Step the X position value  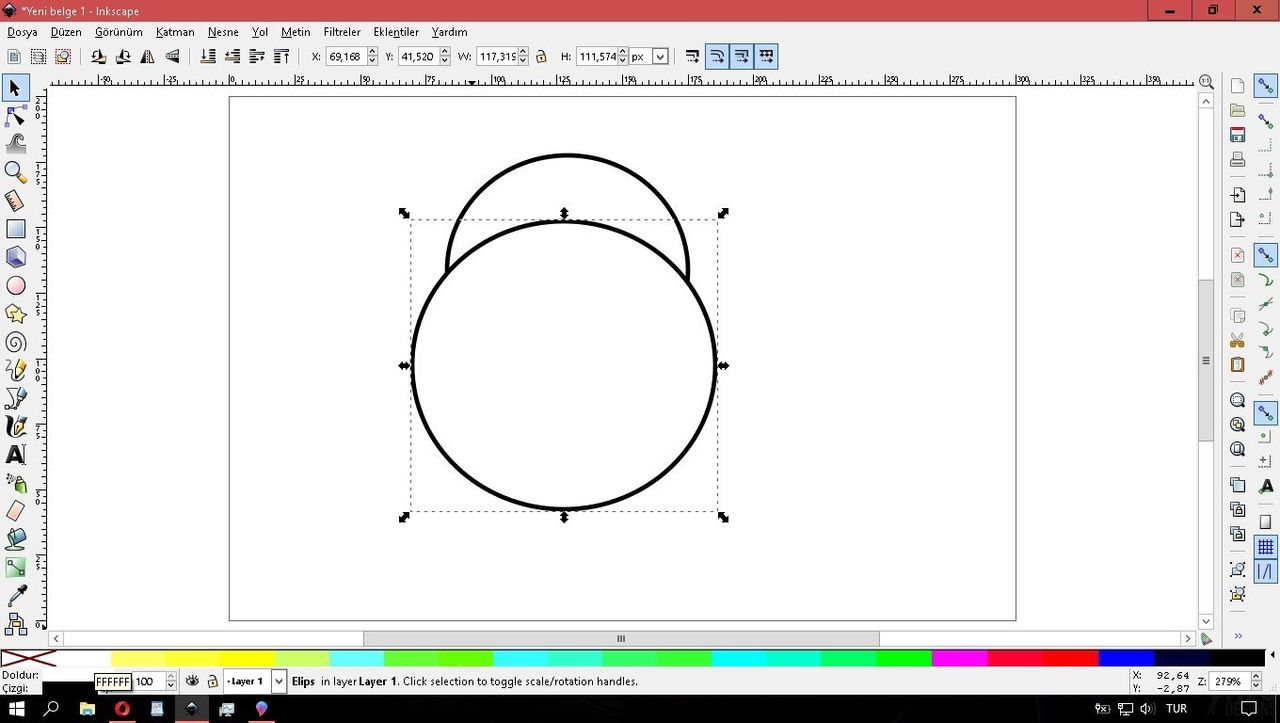(373, 57)
